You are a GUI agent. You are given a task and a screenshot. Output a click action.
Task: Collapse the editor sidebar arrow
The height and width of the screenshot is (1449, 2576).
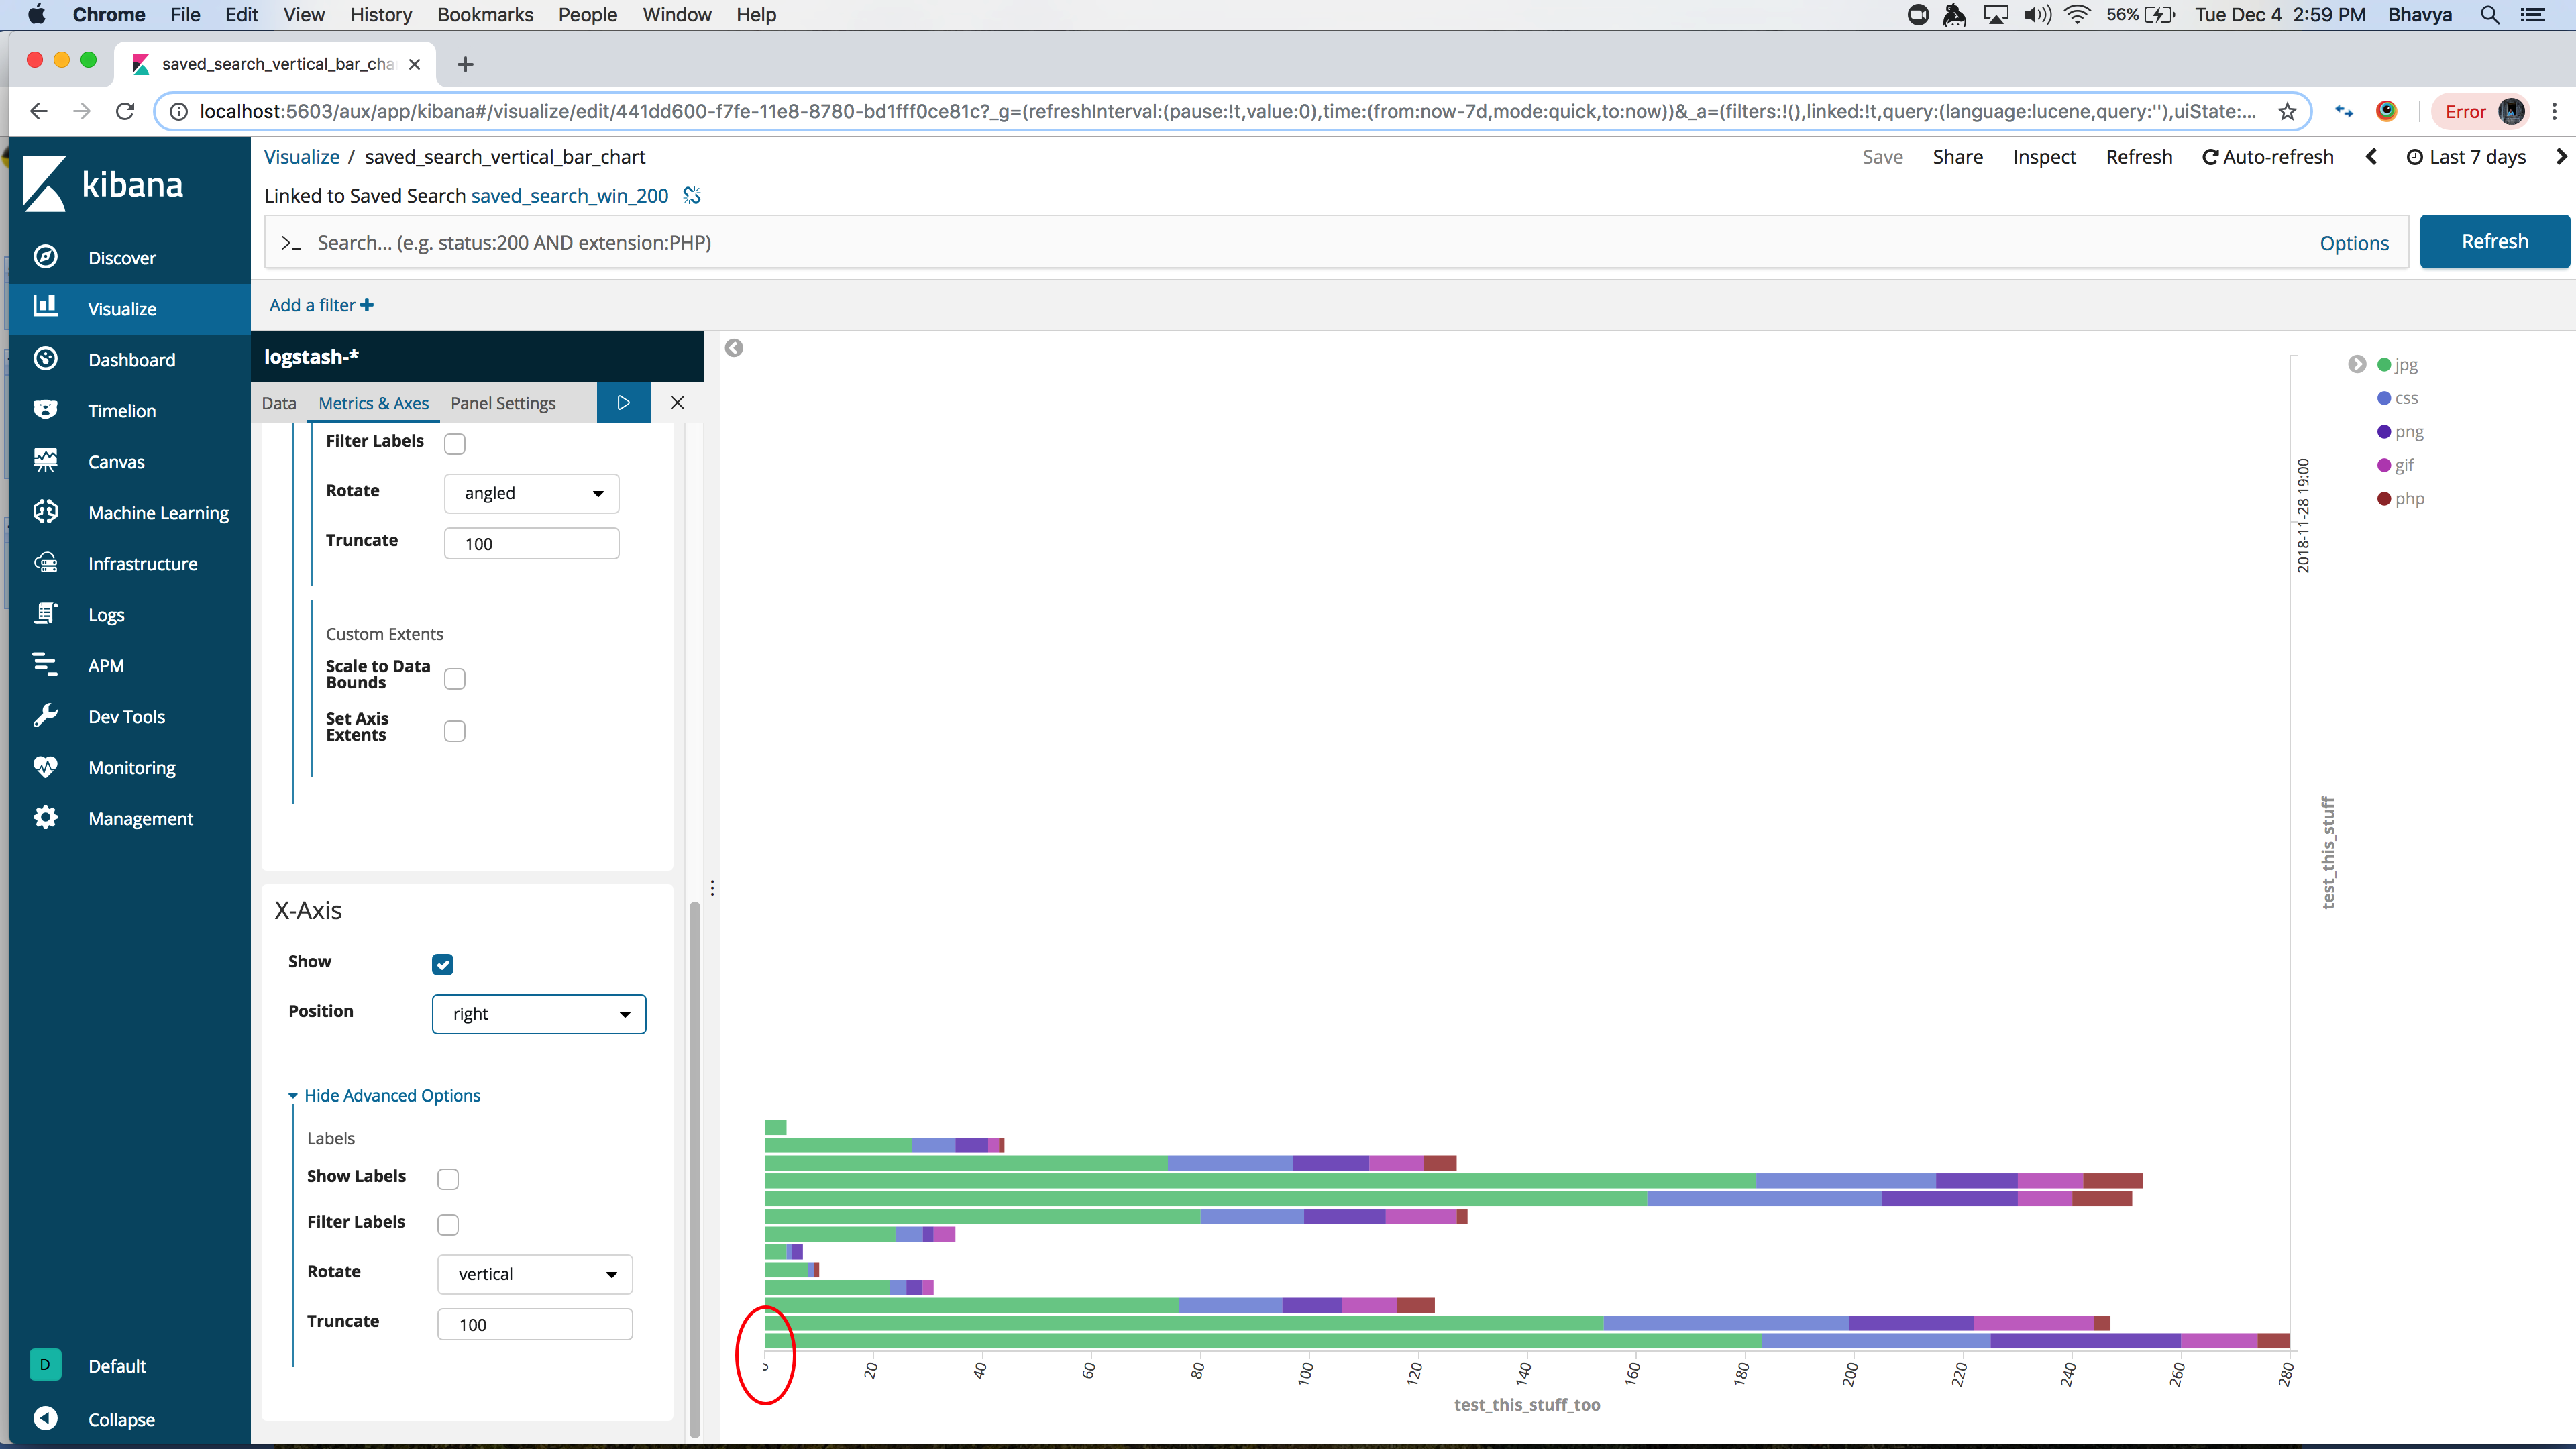pyautogui.click(x=734, y=348)
